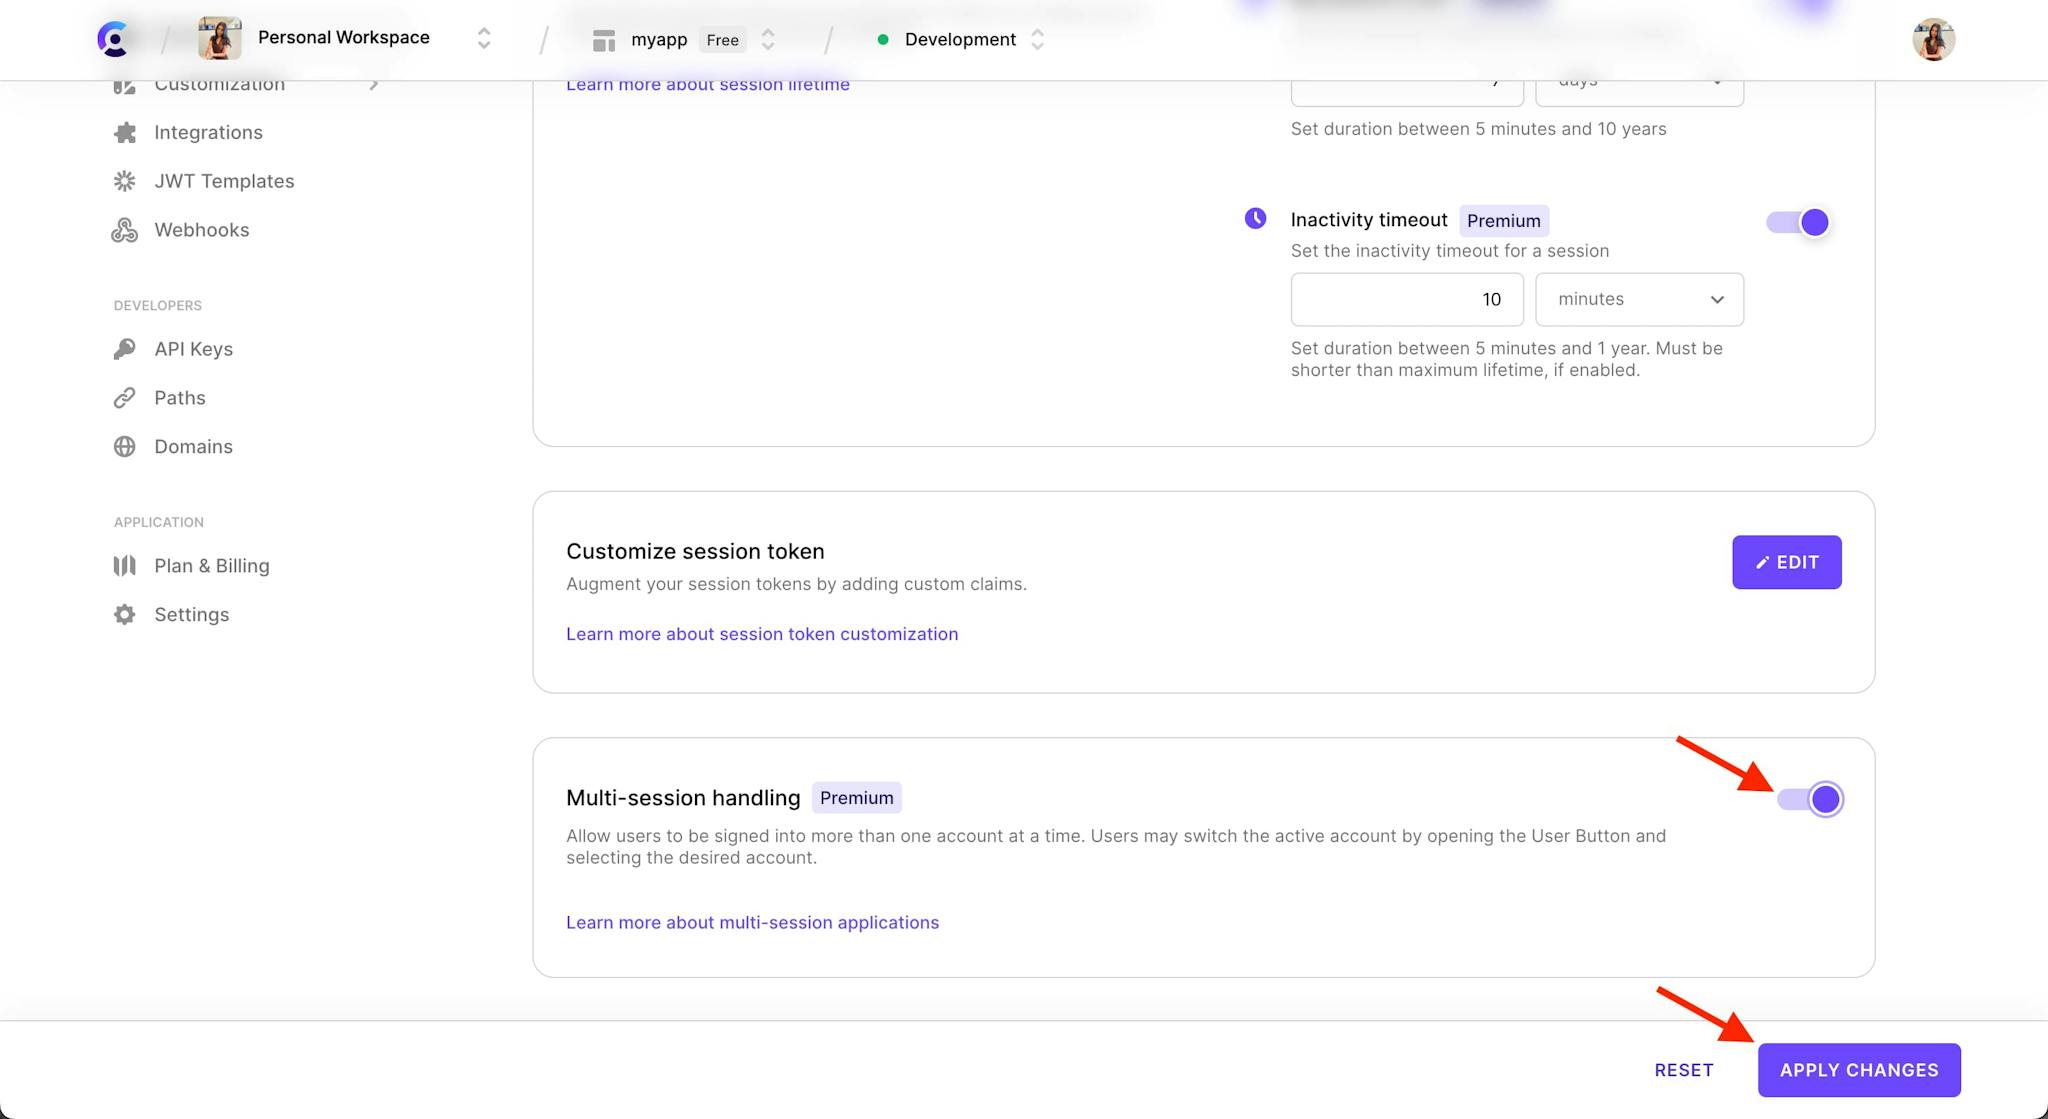Open the inactivity timeout unit dropdown

coord(1636,298)
